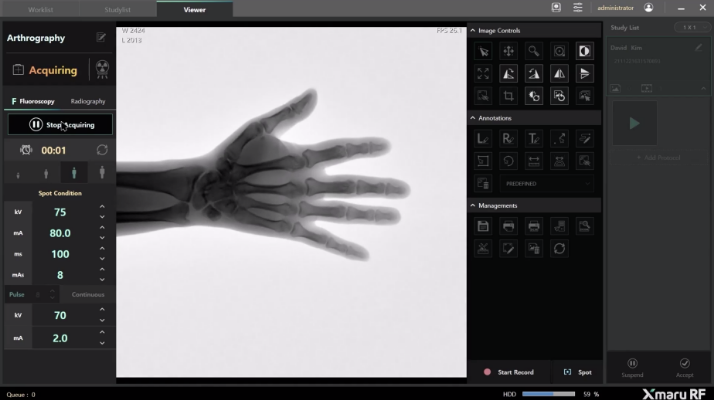Select the second smallest patient size figure
Image resolution: width=714 pixels, height=400 pixels.
pos(46,174)
